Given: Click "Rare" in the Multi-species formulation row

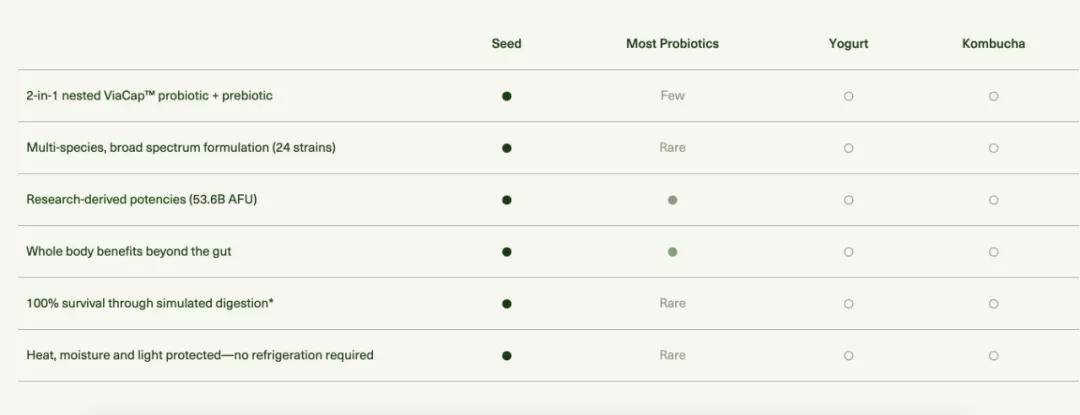Looking at the screenshot, I should [673, 148].
